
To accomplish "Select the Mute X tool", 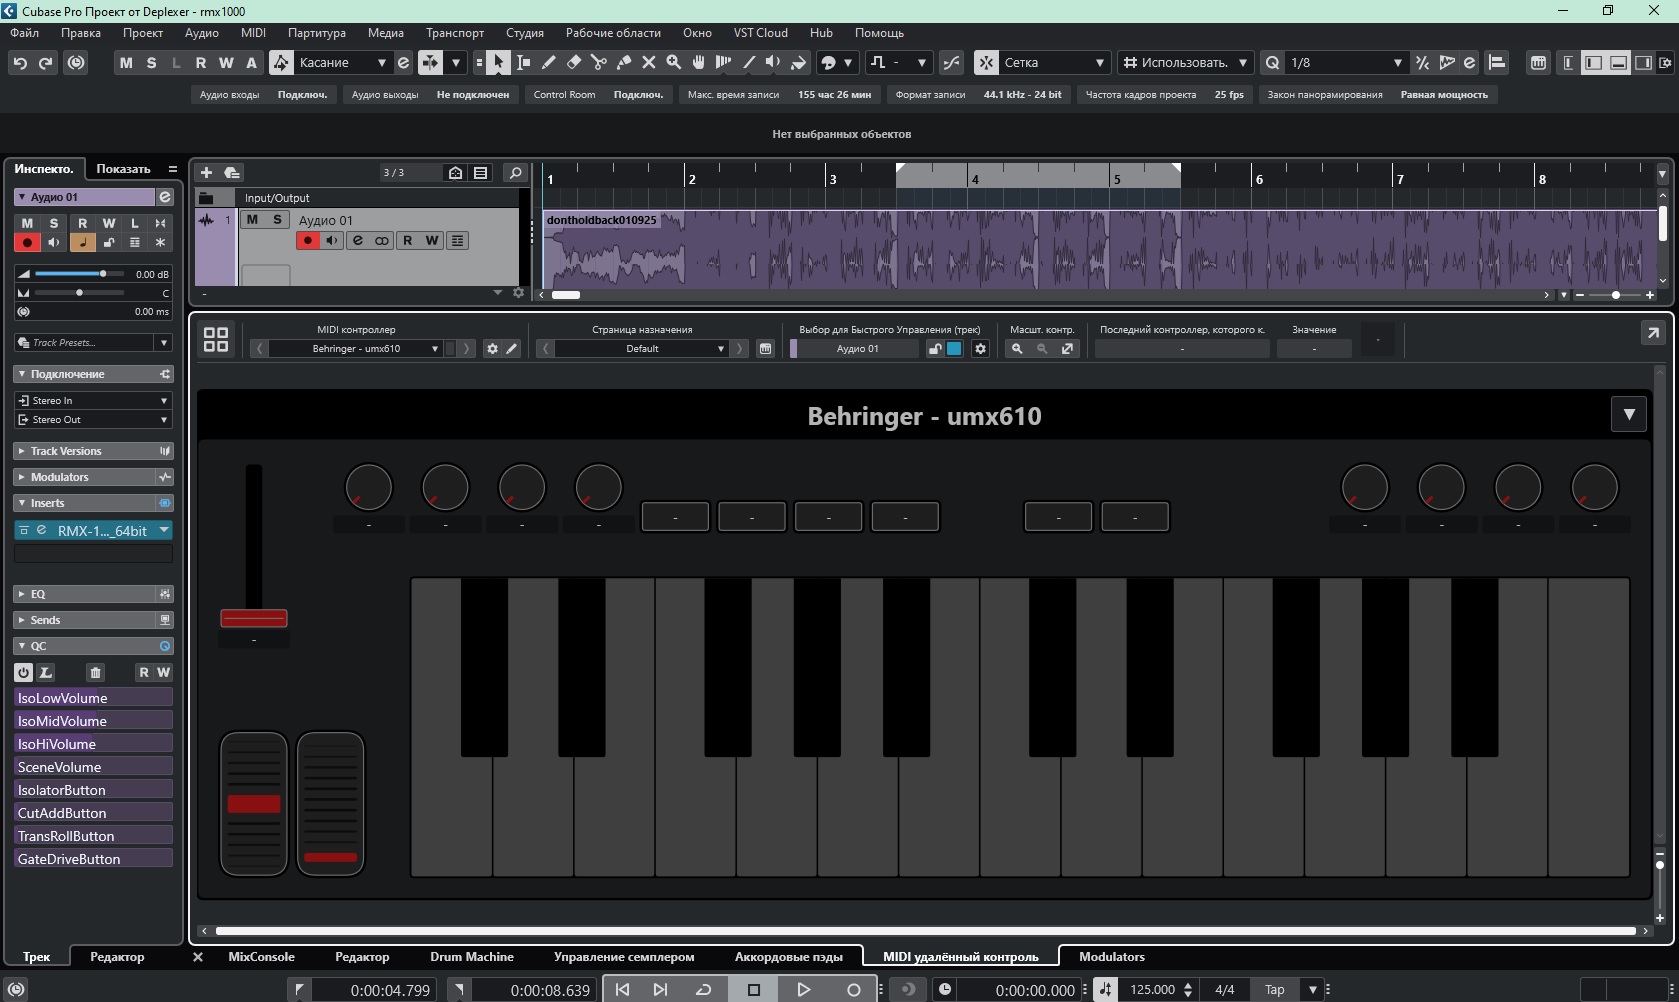I will (648, 62).
